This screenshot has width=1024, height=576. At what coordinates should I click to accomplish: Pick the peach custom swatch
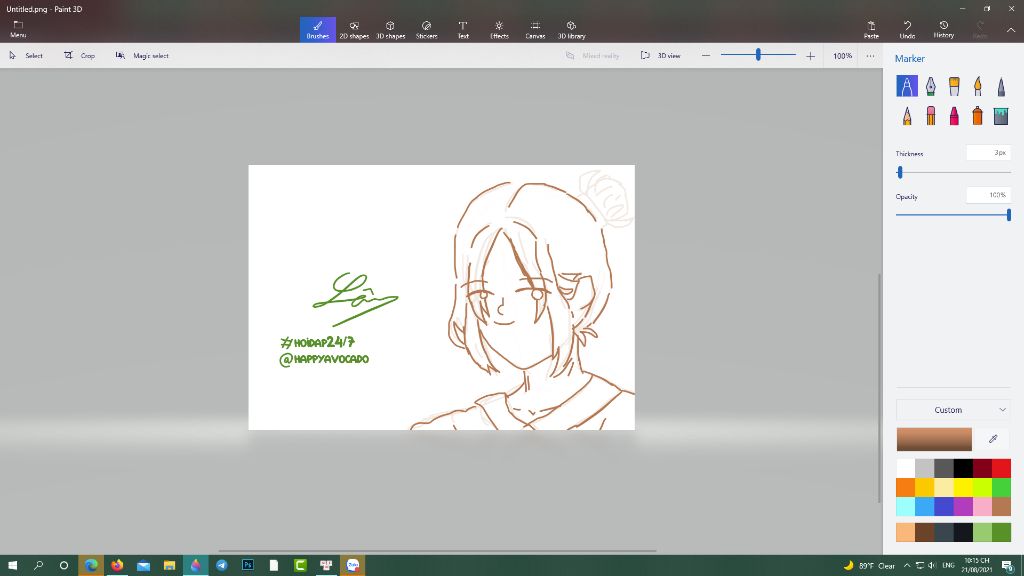[906, 532]
